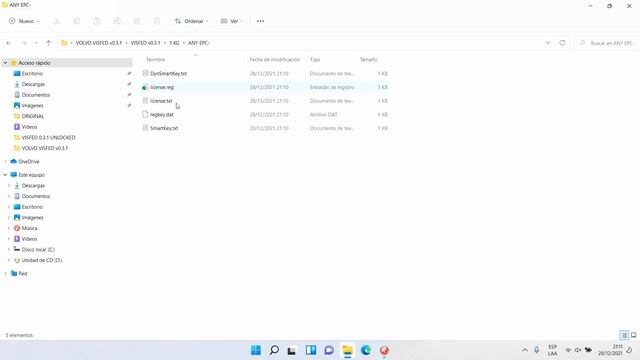Screen dimensions: 640x360
Task: Select the SmartKey.txt file
Action: [x=164, y=128]
